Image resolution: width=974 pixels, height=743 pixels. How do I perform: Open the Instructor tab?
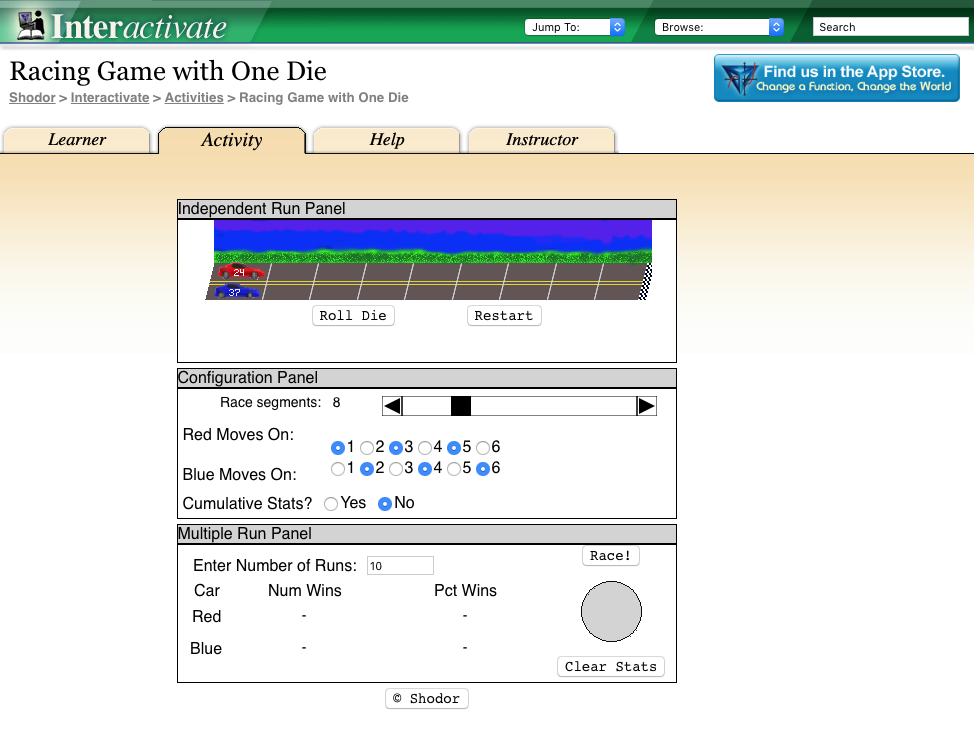pos(541,140)
